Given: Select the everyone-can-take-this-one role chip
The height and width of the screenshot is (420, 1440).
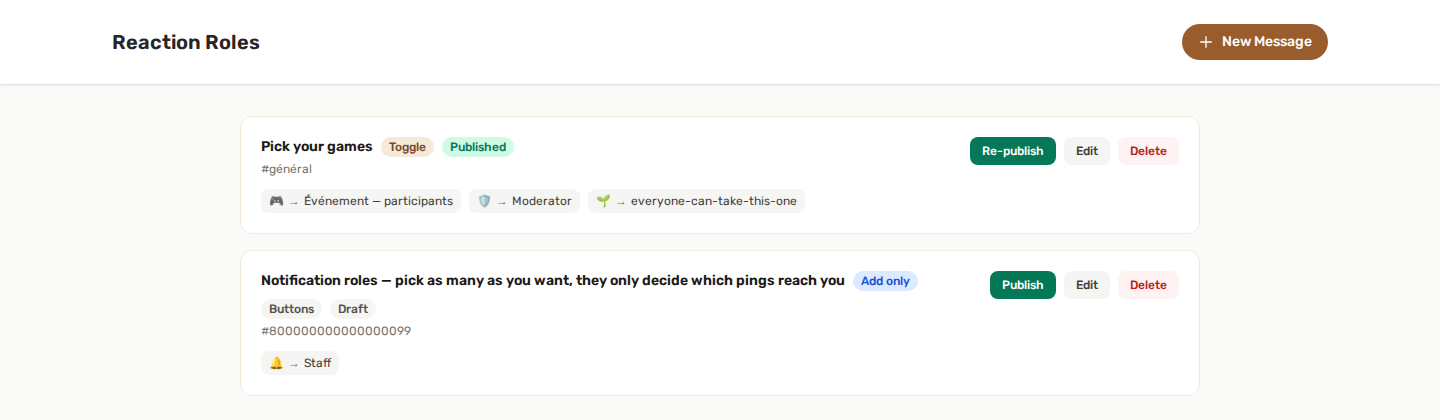Looking at the screenshot, I should tap(696, 201).
